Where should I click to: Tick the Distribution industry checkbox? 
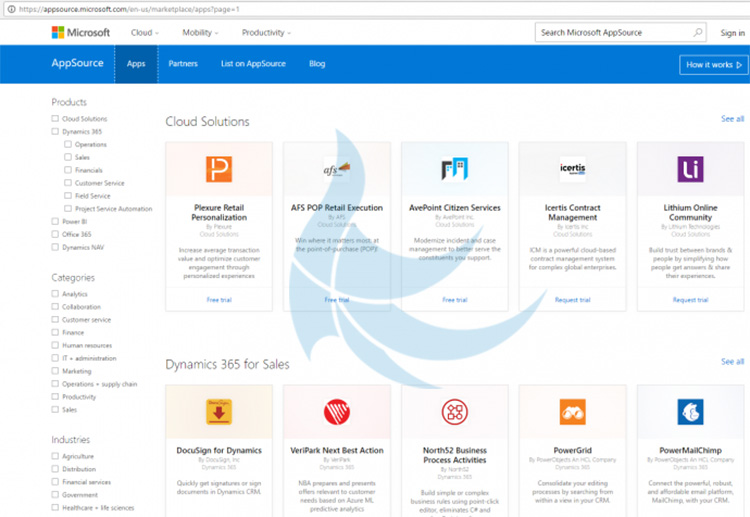click(x=55, y=469)
